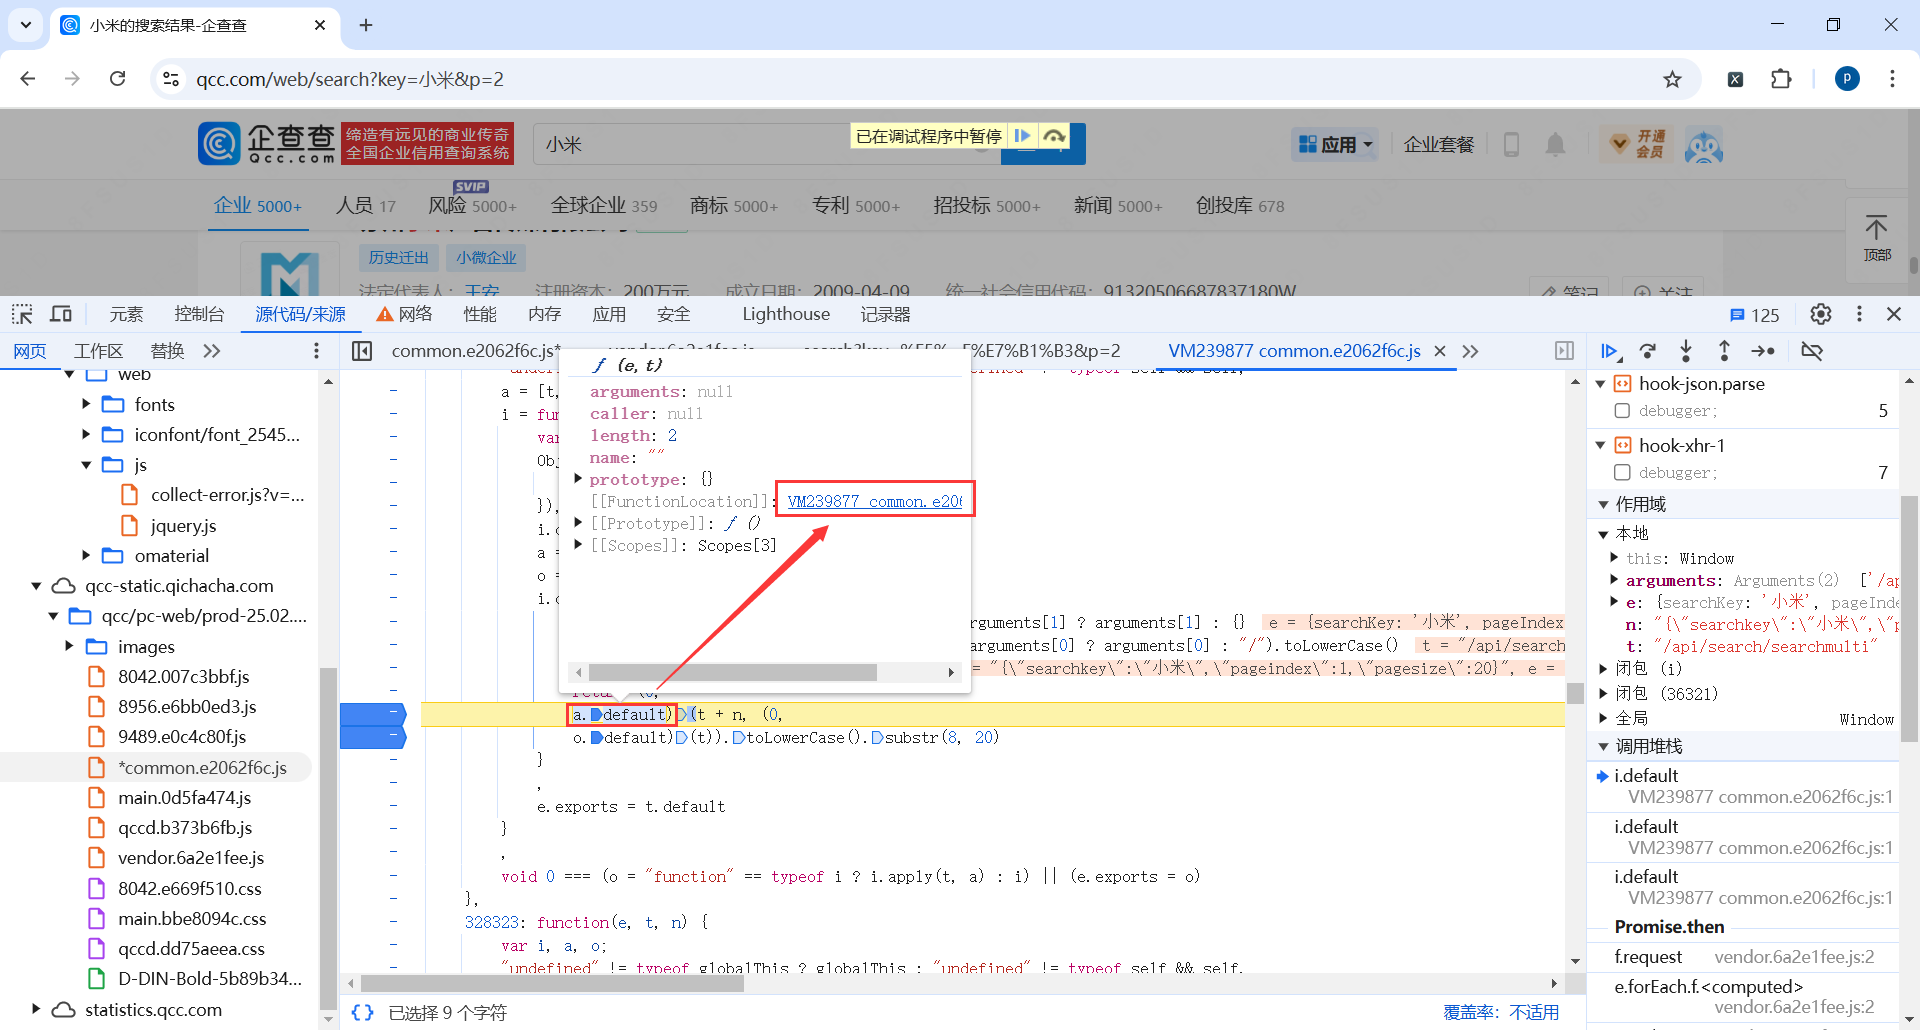The image size is (1920, 1030).
Task: Bookmark this page with the star icon
Action: 1672,79
